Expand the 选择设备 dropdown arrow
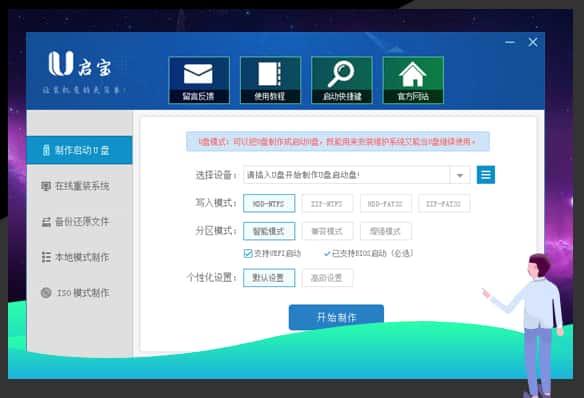Viewport: 584px width, 398px height. (460, 175)
